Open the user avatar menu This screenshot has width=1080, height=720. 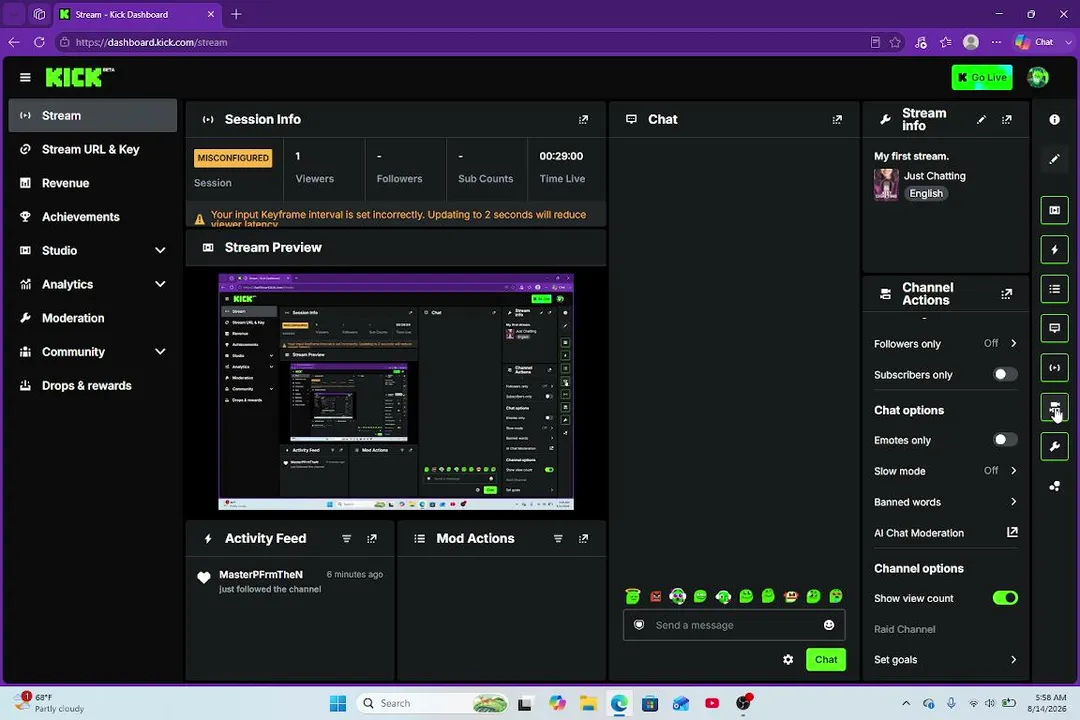pyautogui.click(x=1037, y=77)
